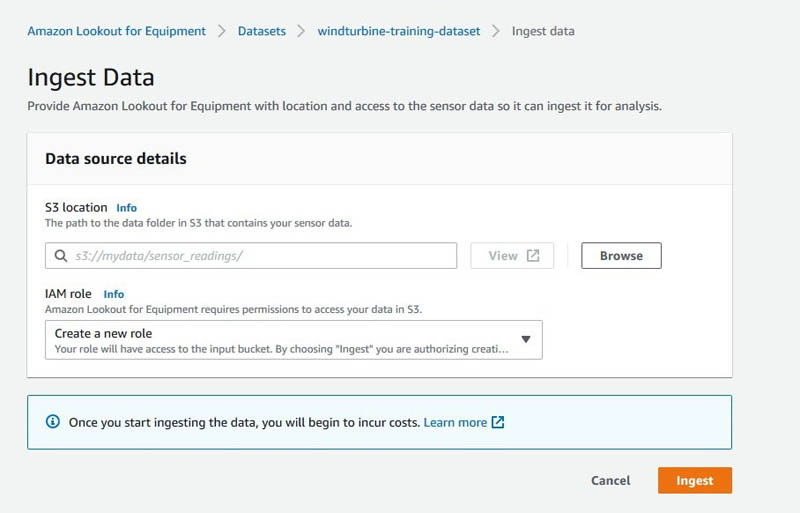Image resolution: width=800 pixels, height=513 pixels.
Task: Click the IAM role dropdown arrow
Action: [x=526, y=339]
